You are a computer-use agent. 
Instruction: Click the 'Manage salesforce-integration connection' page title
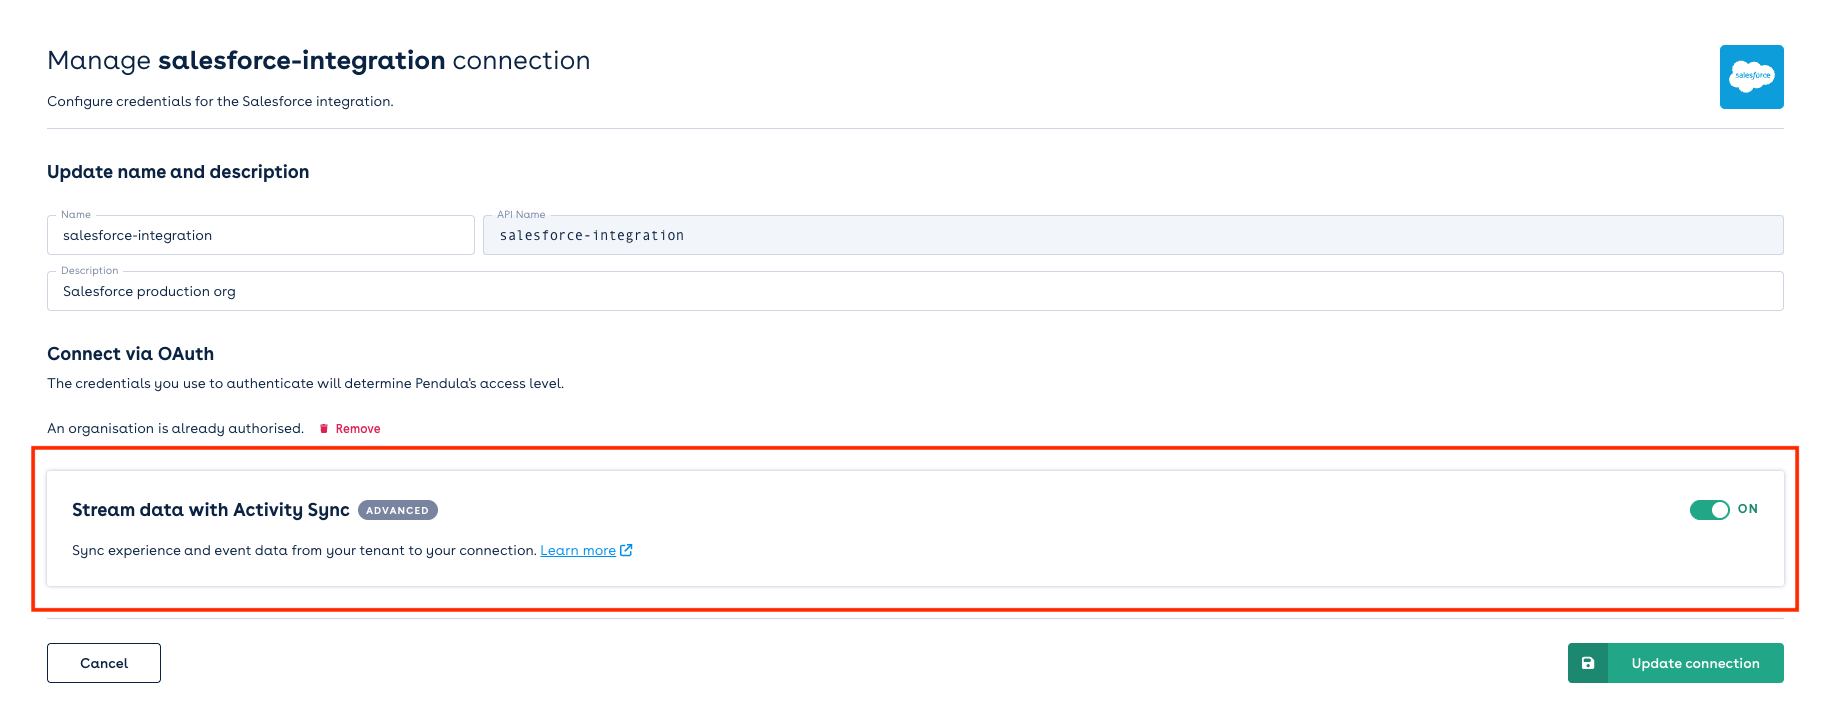[x=318, y=61]
